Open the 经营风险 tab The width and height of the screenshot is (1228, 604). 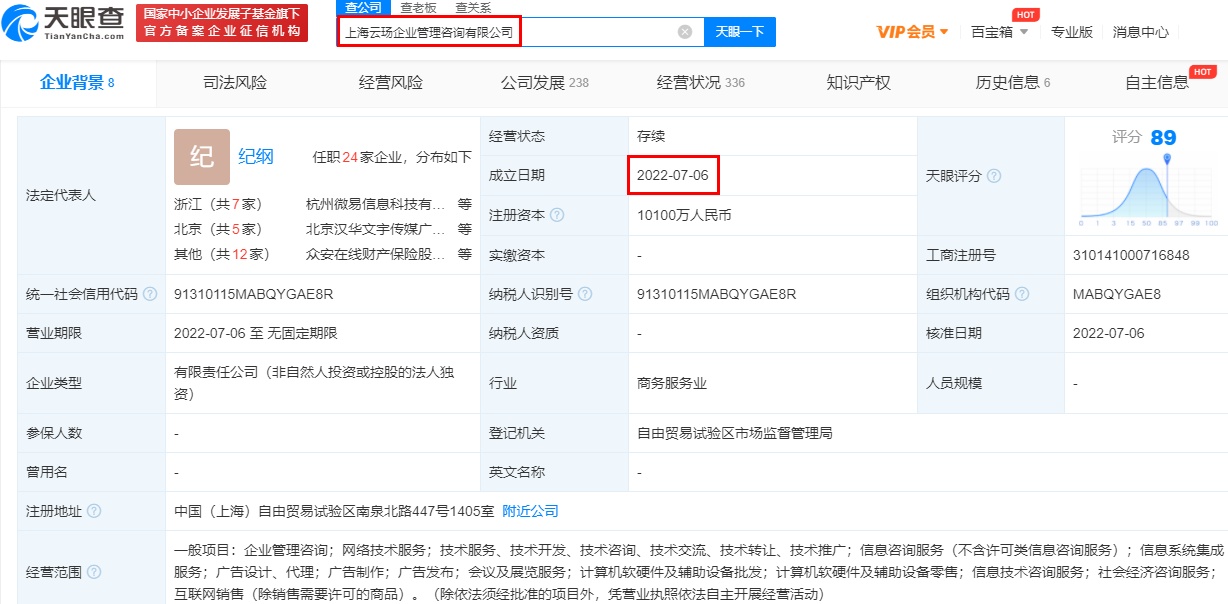coord(391,83)
